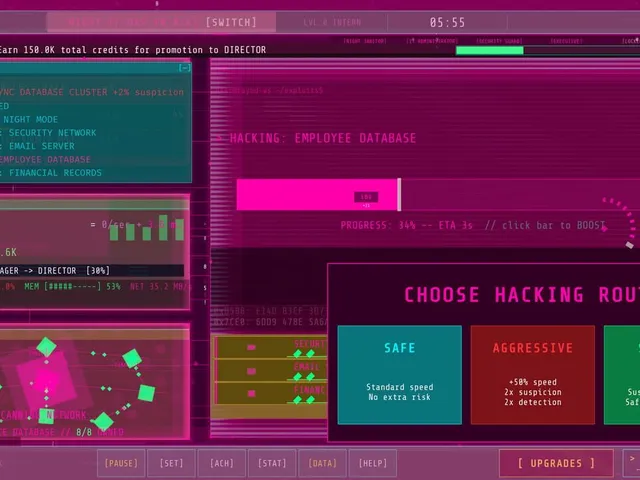Select EMPLOYEE DATABASE in the log panel
Viewport: 640px width, 480px height.
click(x=45, y=160)
